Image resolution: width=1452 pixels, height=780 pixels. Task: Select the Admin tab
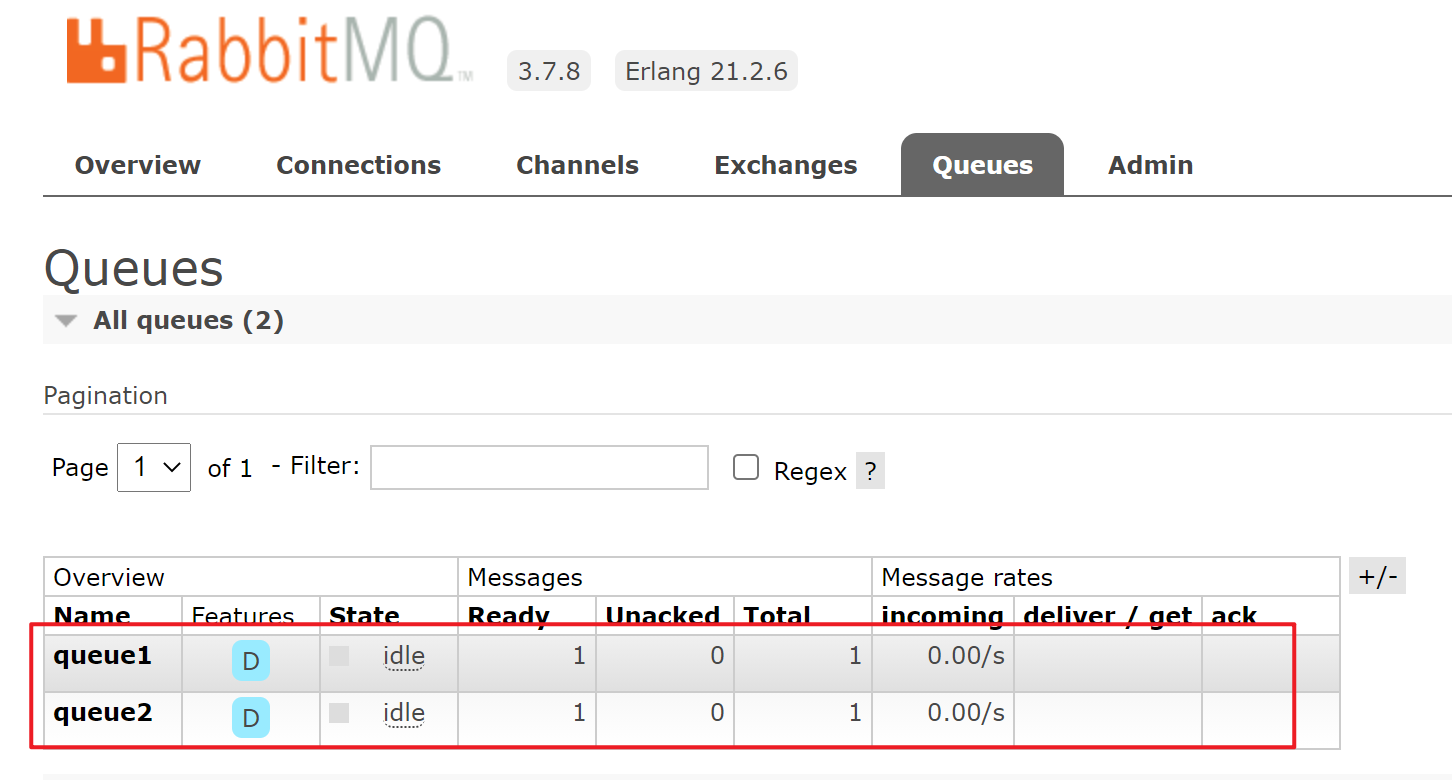pyautogui.click(x=1150, y=165)
